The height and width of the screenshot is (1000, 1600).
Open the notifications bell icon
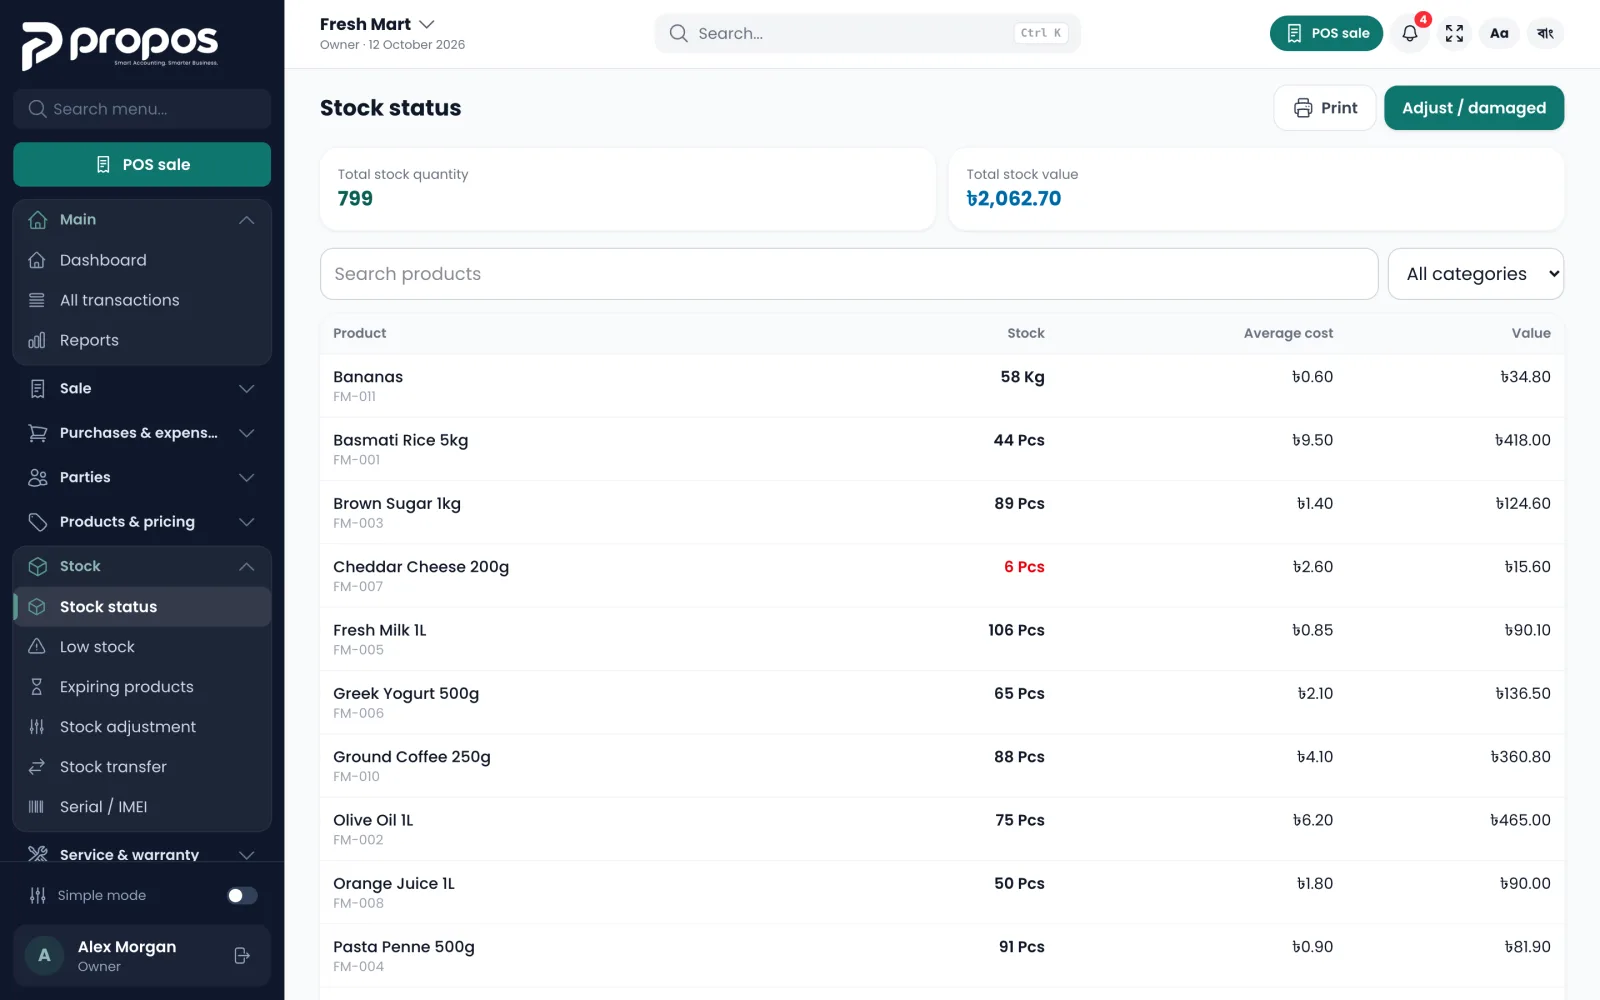[1409, 33]
